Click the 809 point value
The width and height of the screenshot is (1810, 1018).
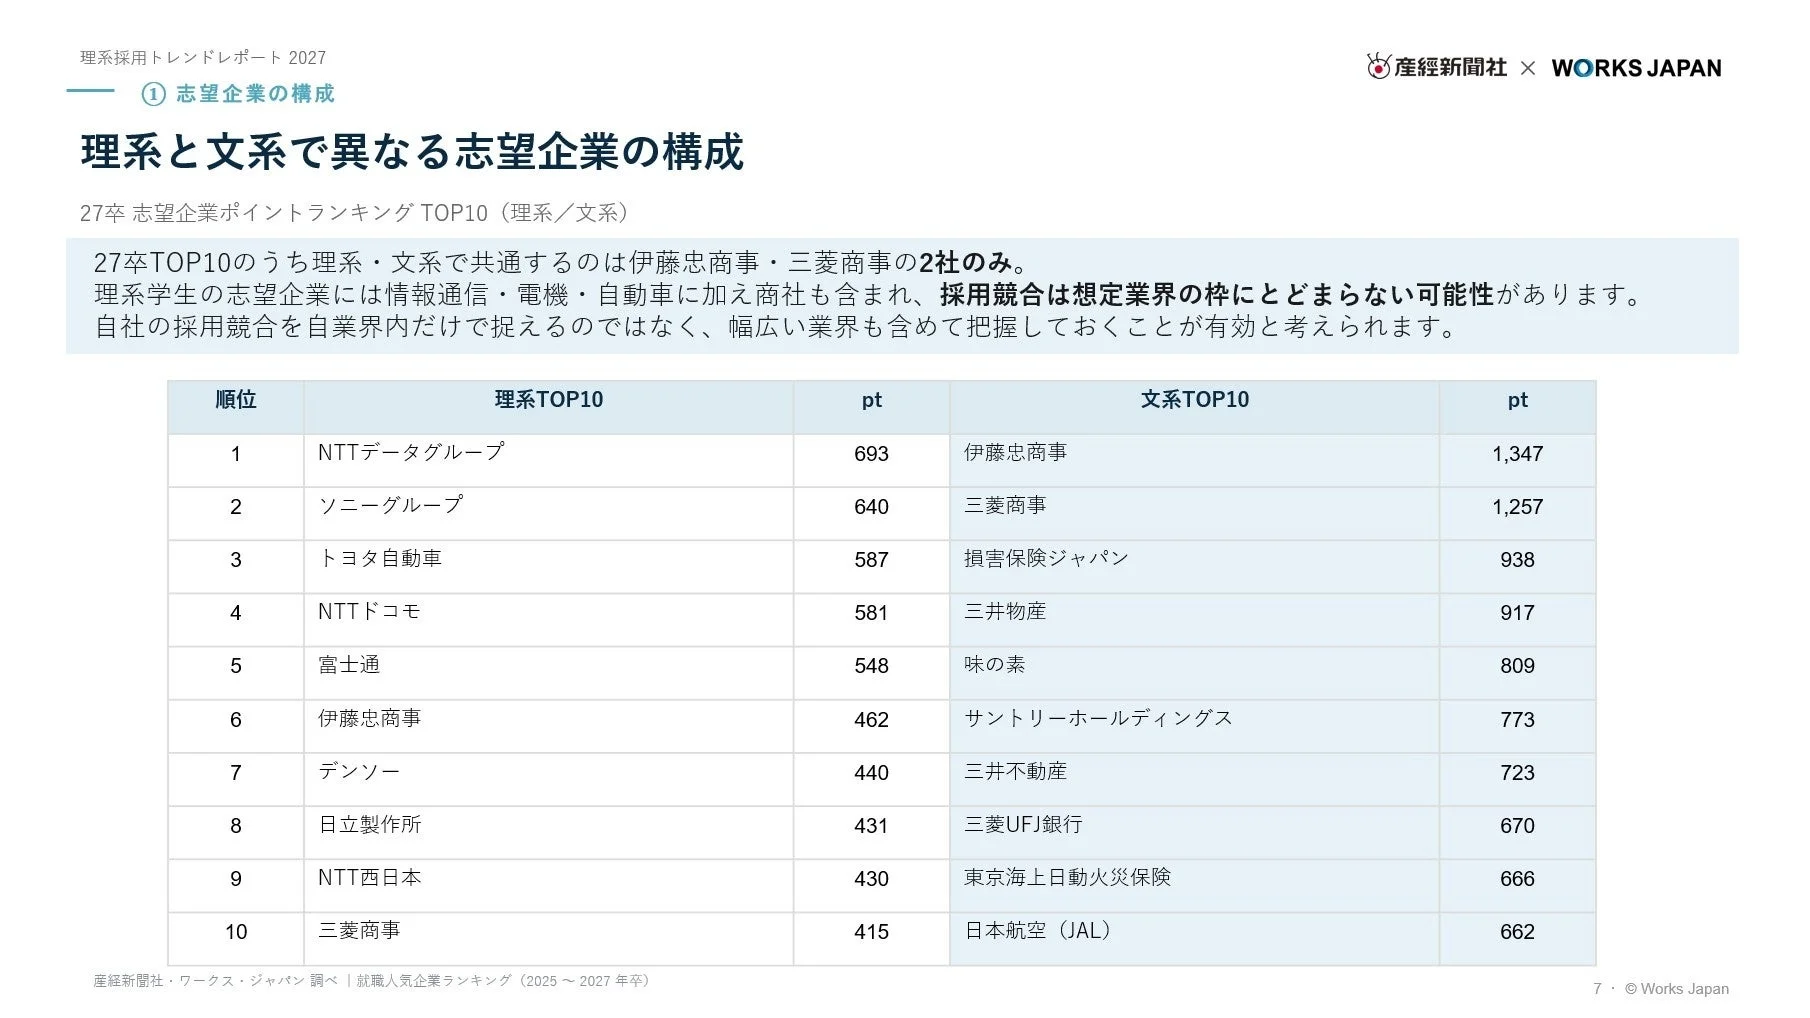tap(1517, 666)
